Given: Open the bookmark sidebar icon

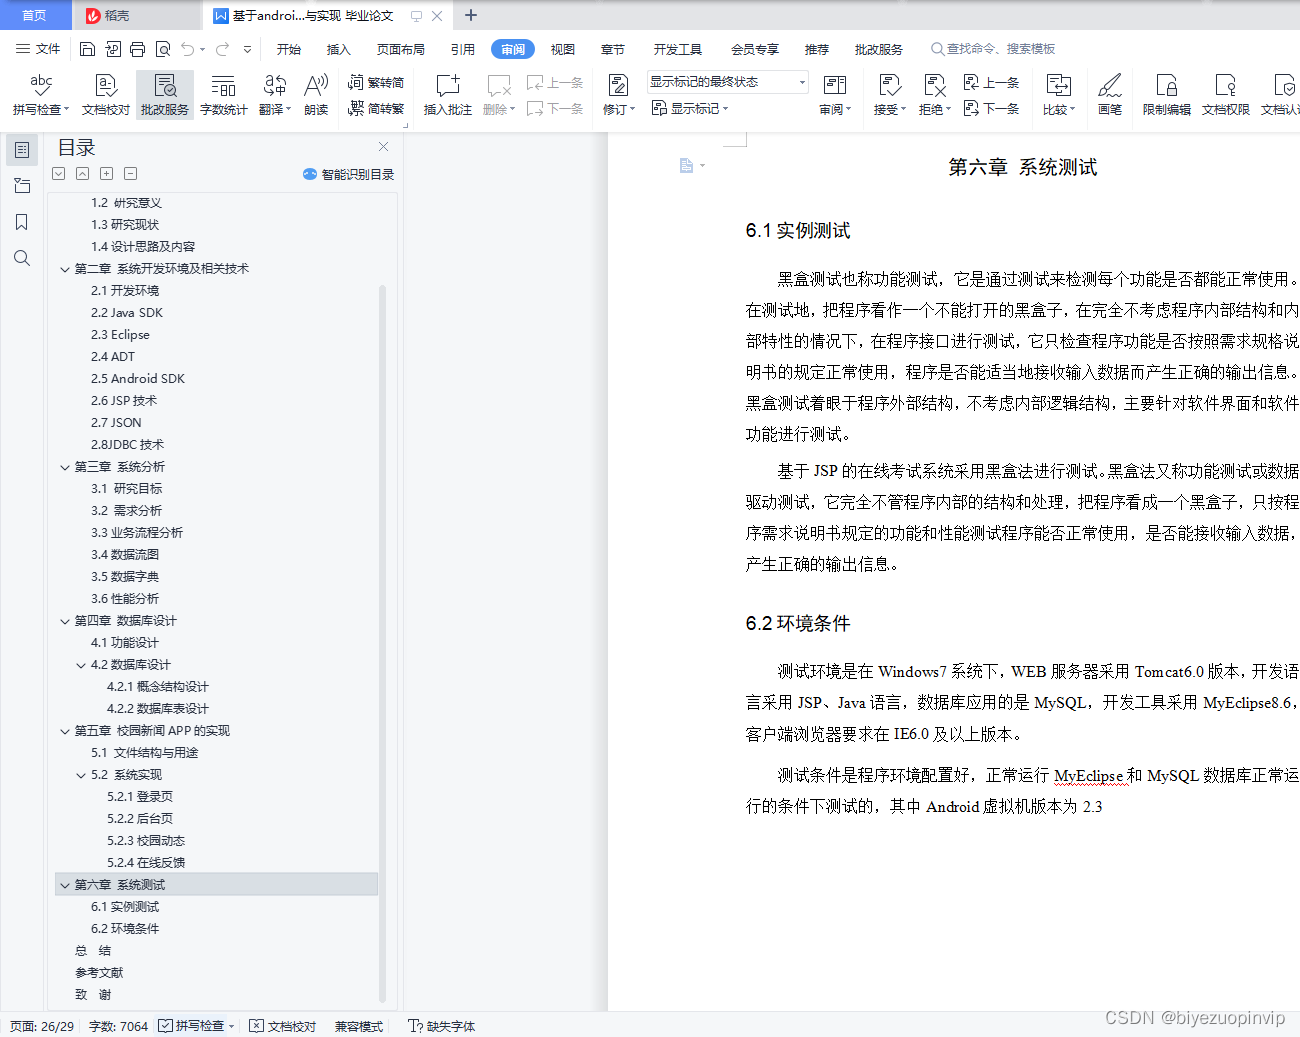Looking at the screenshot, I should [22, 222].
